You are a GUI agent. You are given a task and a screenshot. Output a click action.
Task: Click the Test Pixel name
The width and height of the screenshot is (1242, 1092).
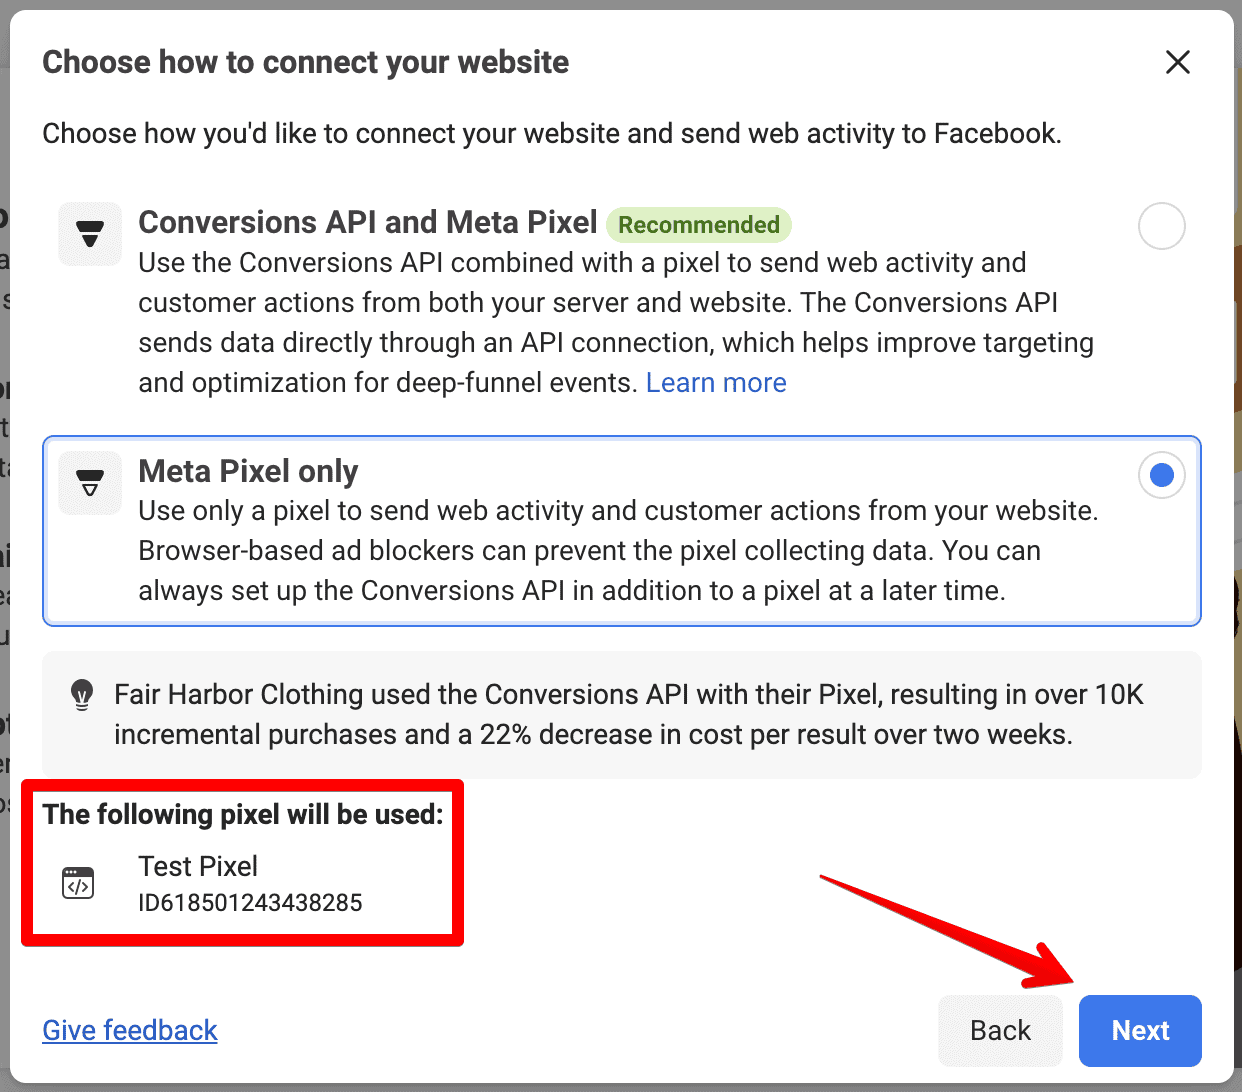click(x=198, y=866)
